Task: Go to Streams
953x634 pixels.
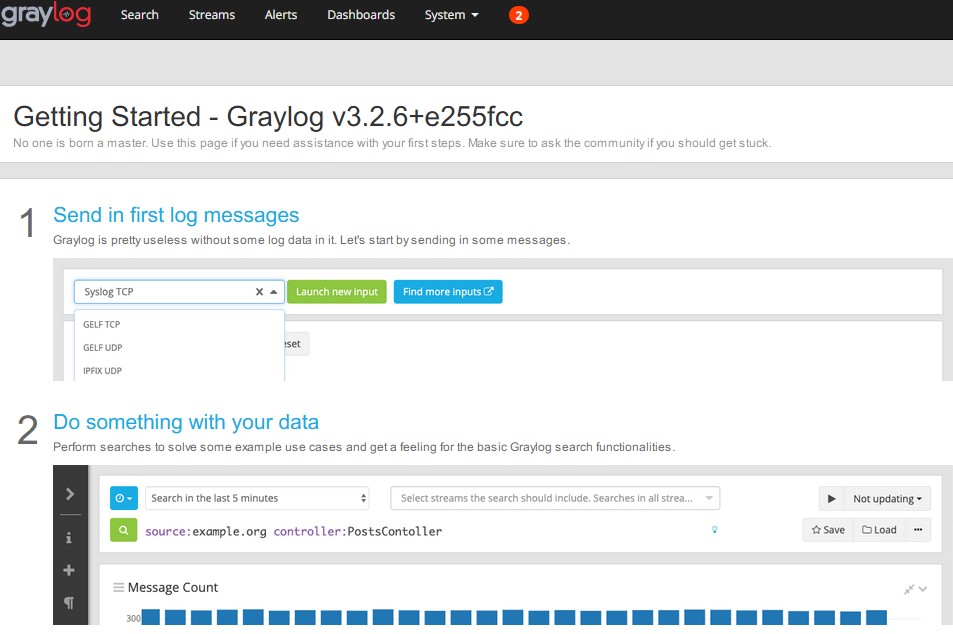Action: point(212,15)
